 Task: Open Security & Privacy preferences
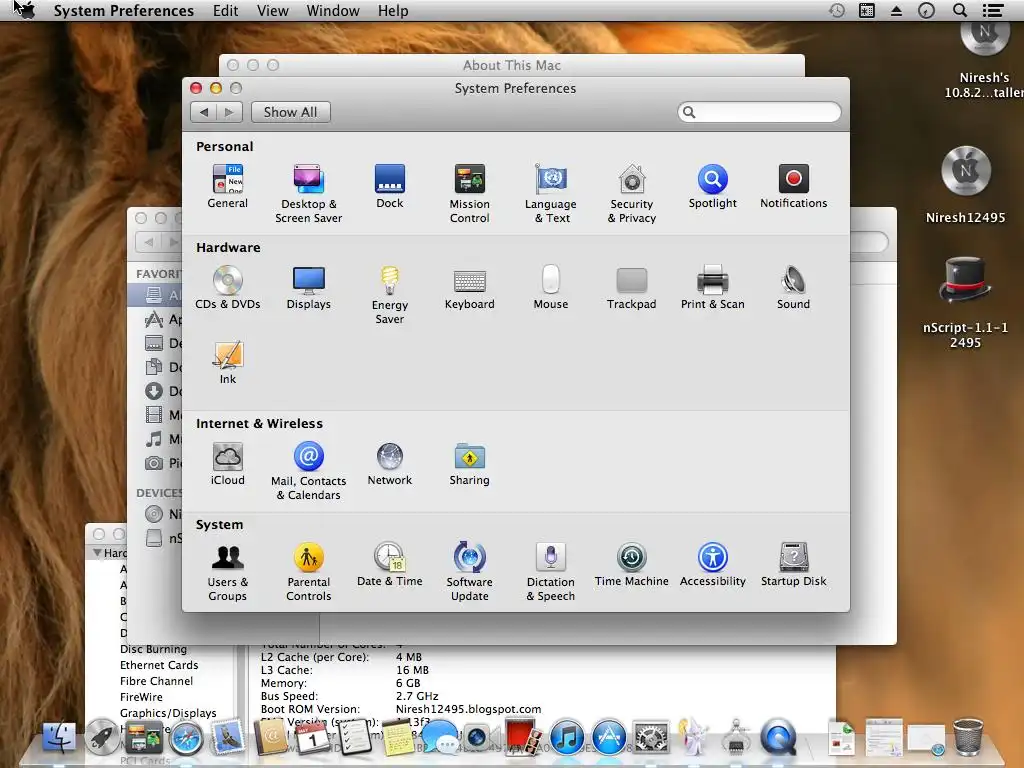(632, 193)
